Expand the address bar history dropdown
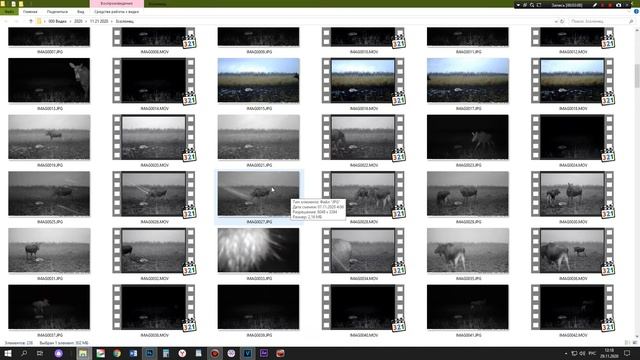 coord(556,21)
